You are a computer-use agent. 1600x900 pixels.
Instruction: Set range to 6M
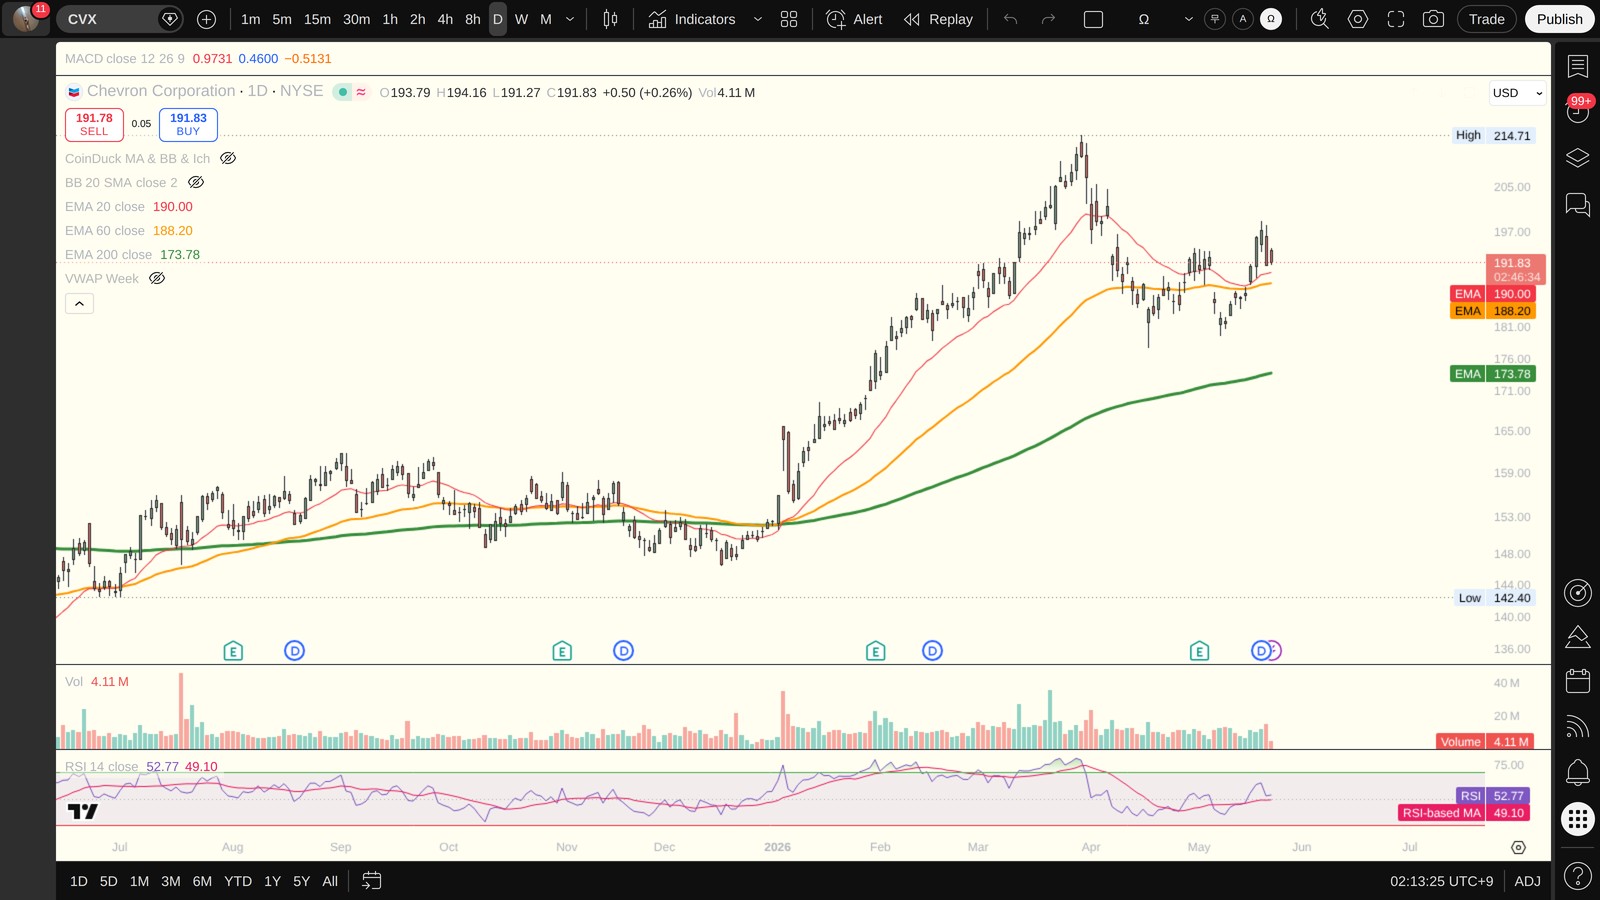[202, 881]
